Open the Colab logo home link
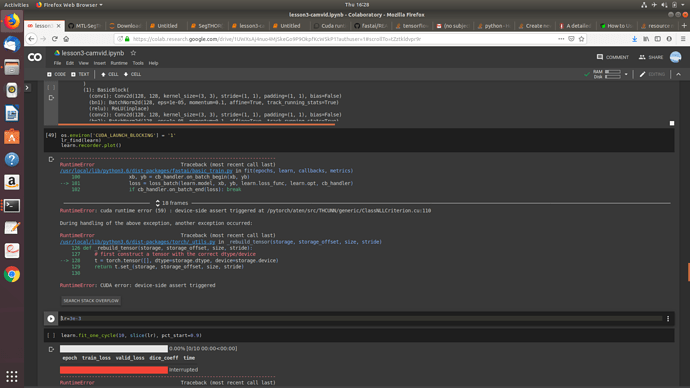 [x=35, y=57]
